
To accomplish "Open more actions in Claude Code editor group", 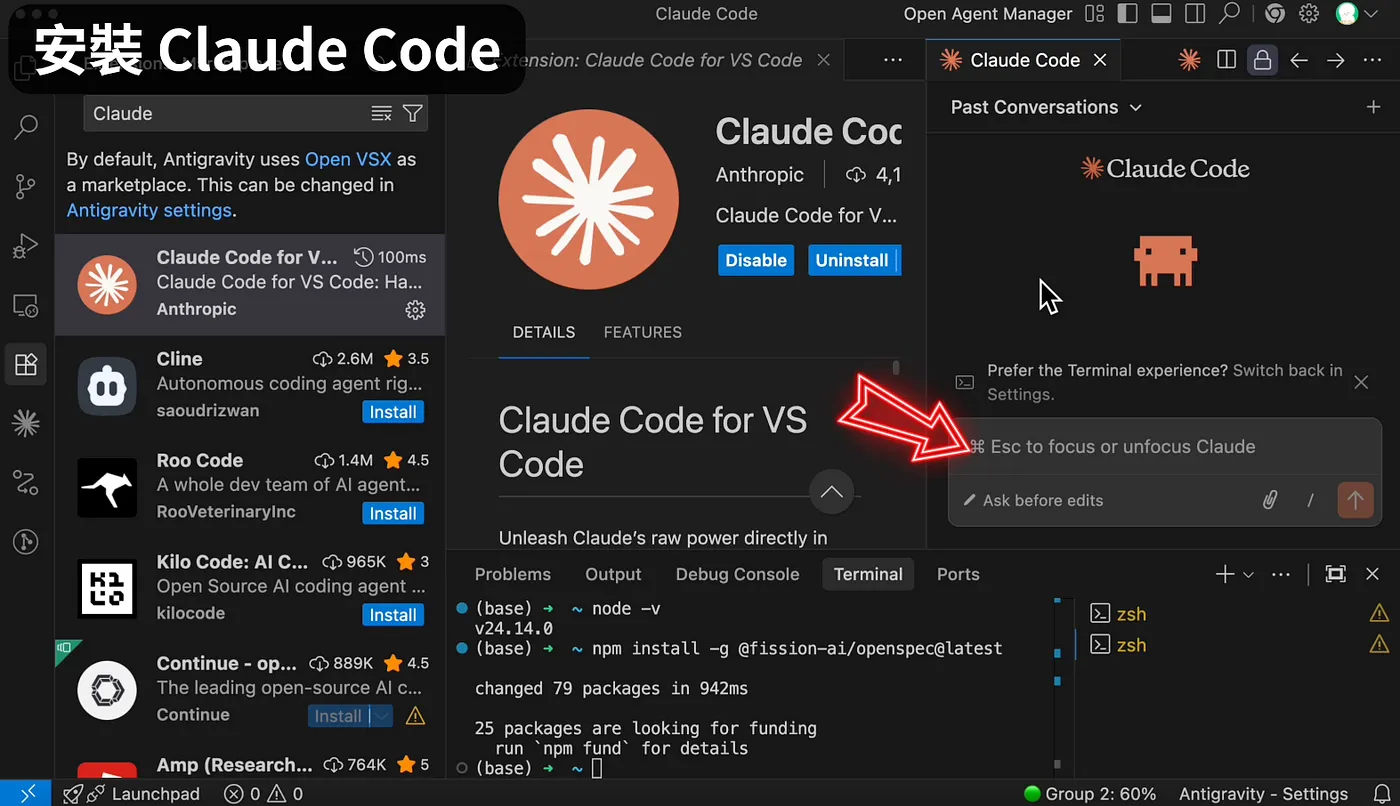I will (1372, 60).
